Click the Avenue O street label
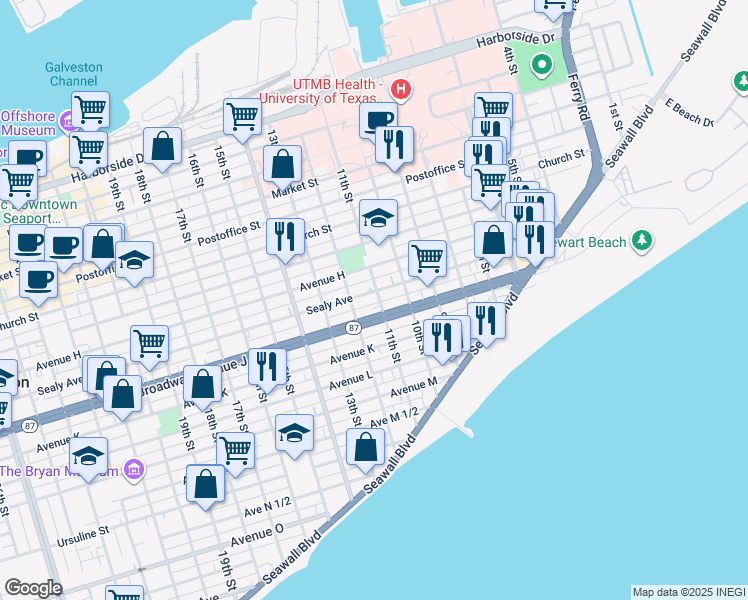 tap(257, 535)
